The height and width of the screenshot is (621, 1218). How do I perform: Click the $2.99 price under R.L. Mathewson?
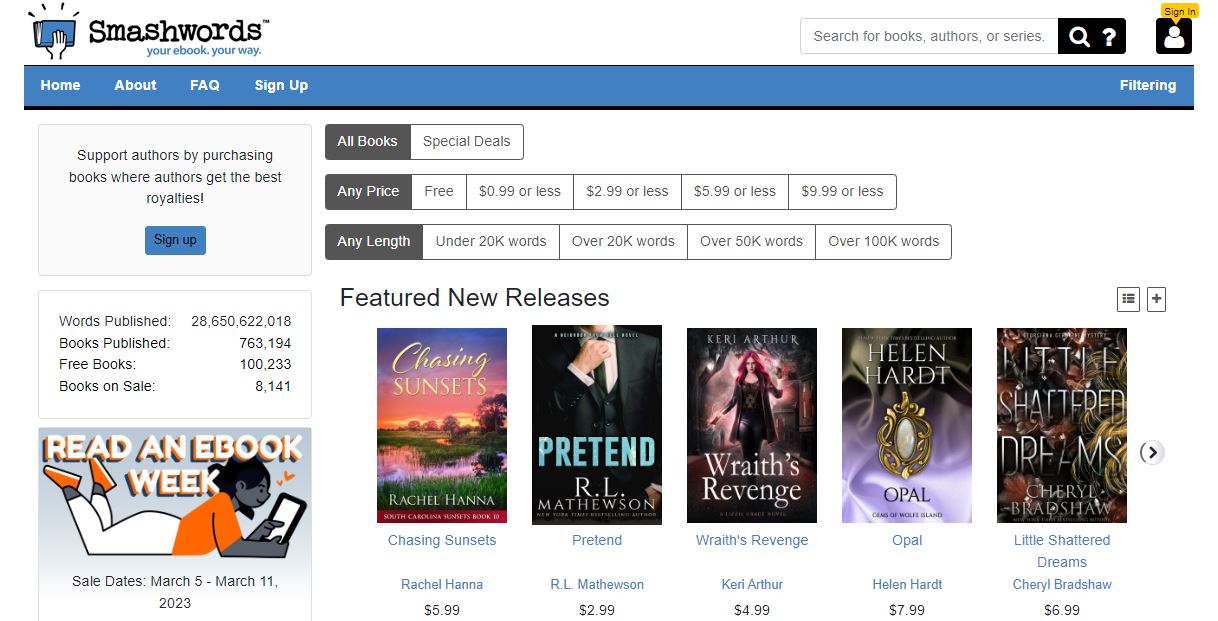[x=597, y=610]
